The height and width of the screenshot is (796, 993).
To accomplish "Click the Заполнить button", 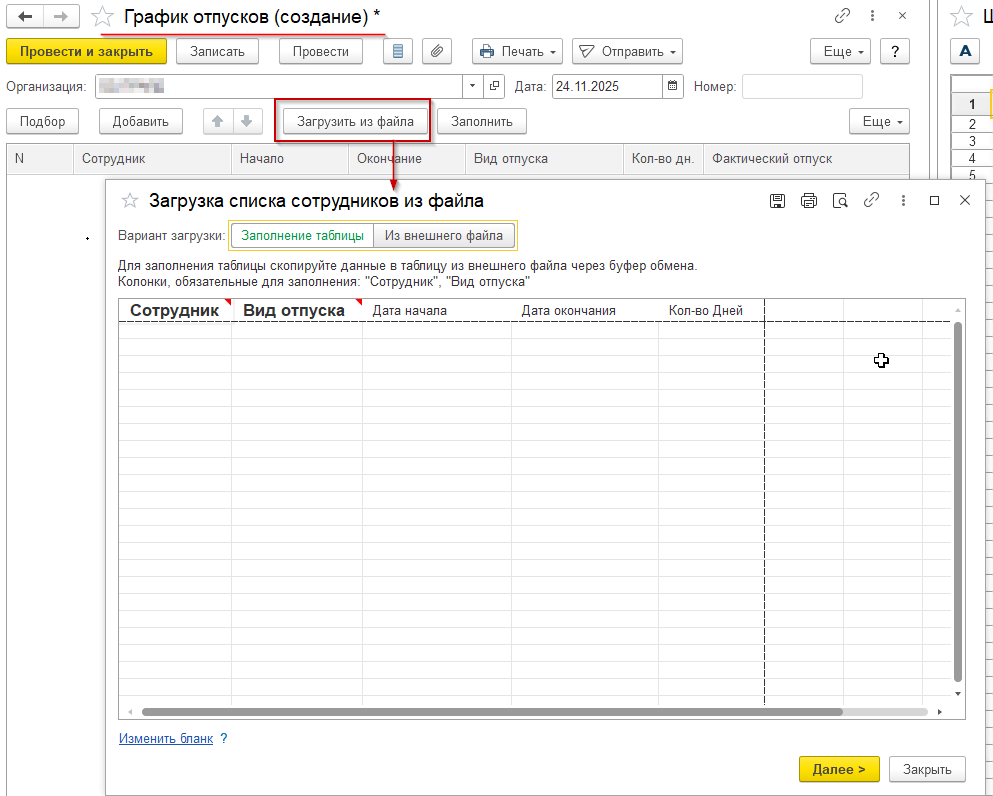I will point(482,121).
